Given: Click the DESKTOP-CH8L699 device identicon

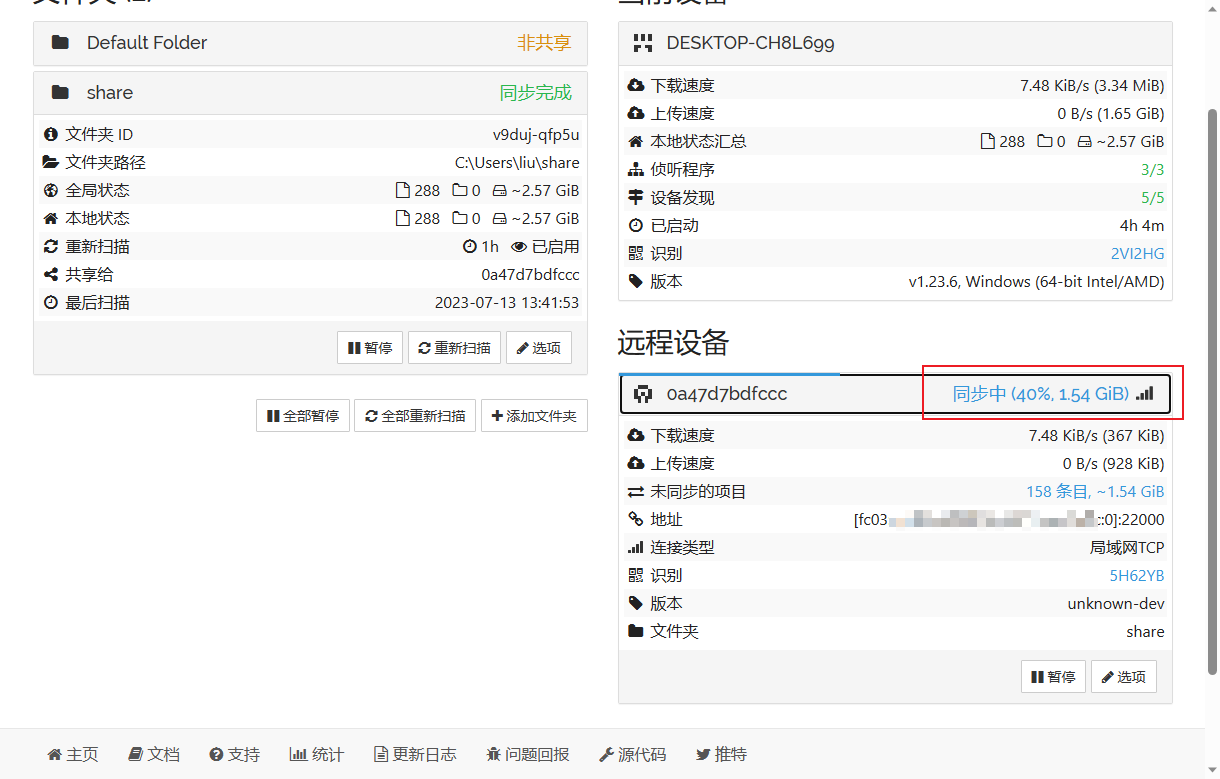Looking at the screenshot, I should tap(643, 43).
